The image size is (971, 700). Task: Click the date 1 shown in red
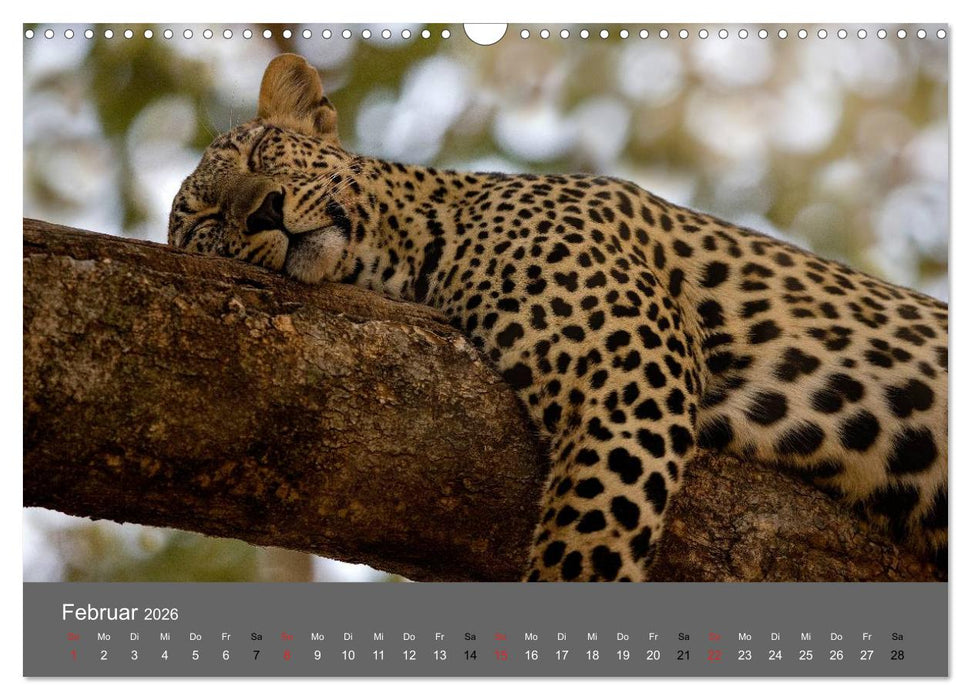[x=72, y=654]
